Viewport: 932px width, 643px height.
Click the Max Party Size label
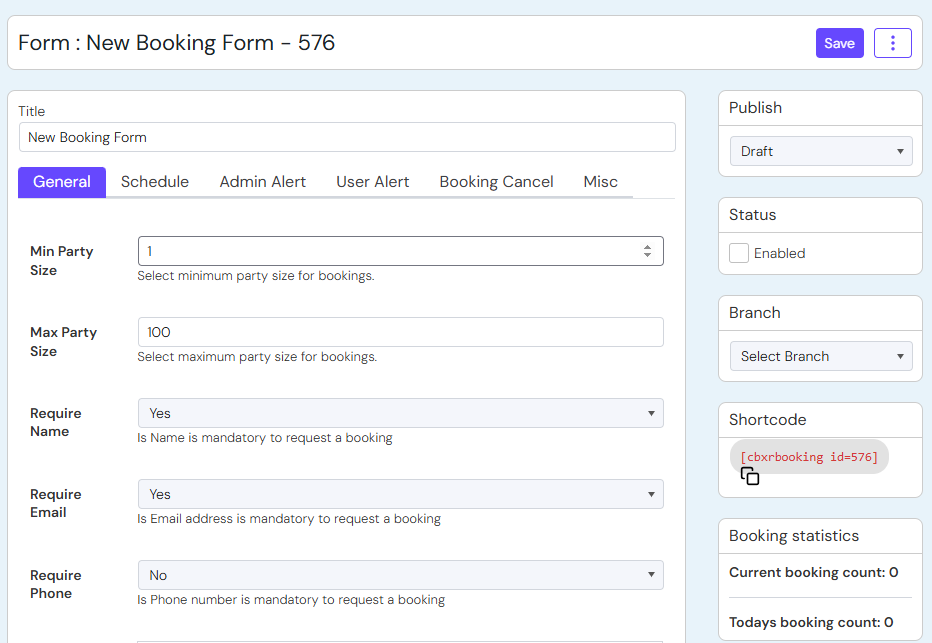pos(64,342)
